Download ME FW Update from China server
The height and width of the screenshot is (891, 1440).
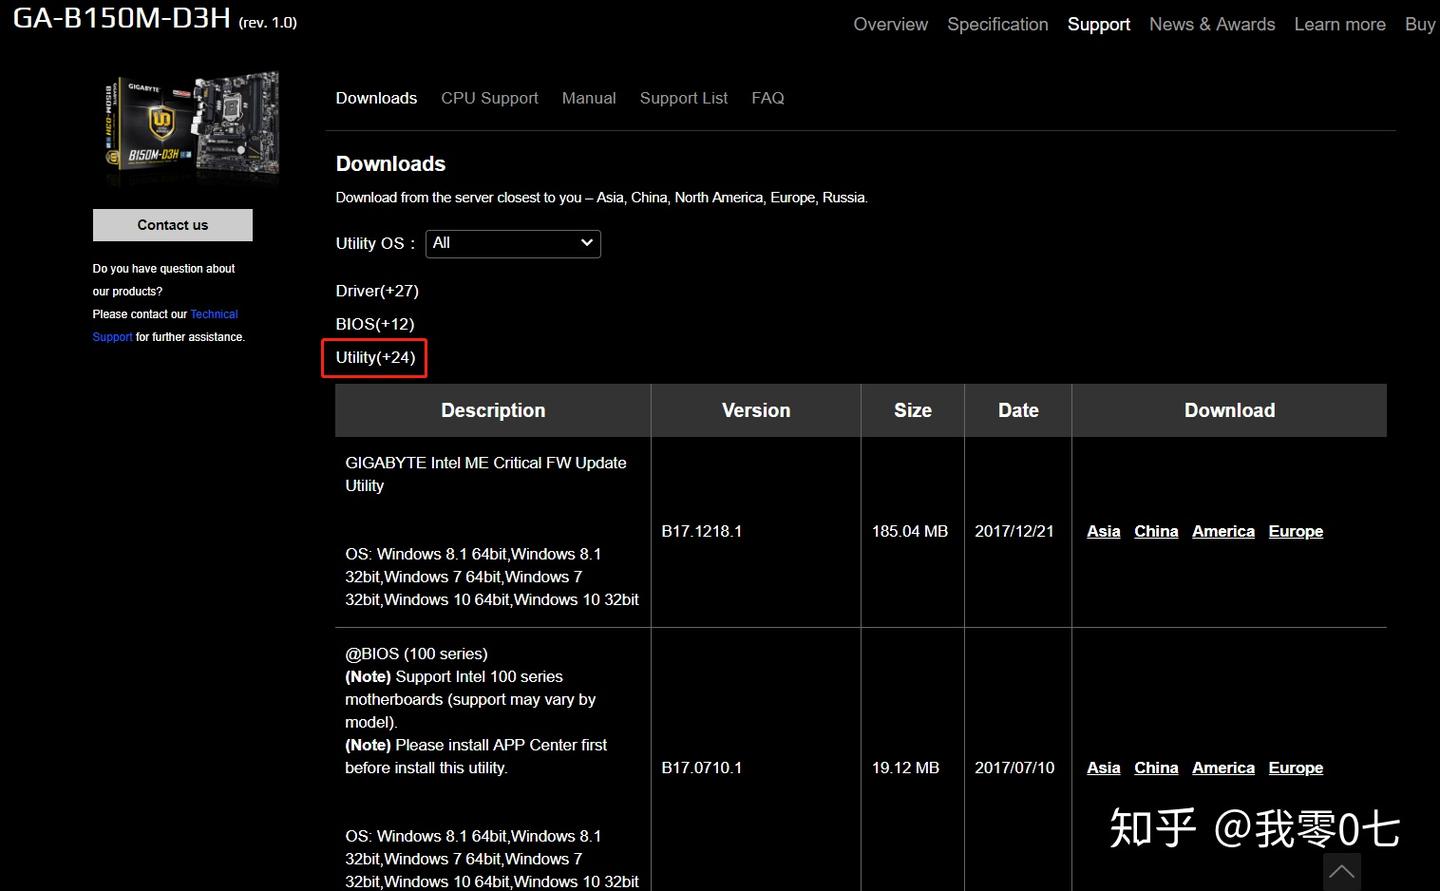coord(1156,531)
